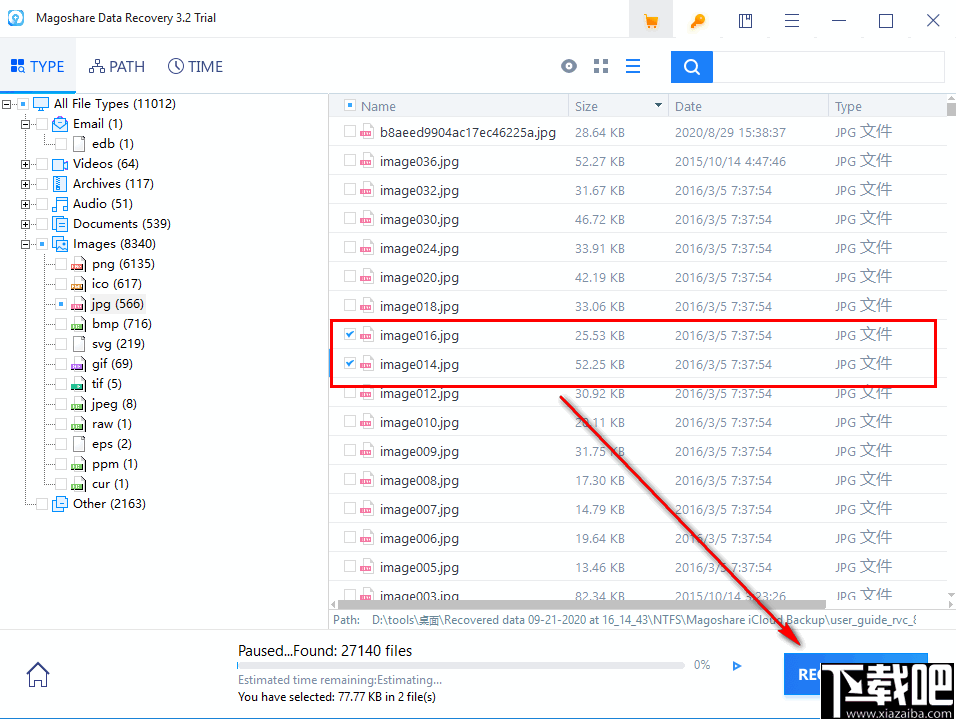Image resolution: width=956 pixels, height=719 pixels.
Task: Select tif (5) tree item
Action: pyautogui.click(x=107, y=384)
